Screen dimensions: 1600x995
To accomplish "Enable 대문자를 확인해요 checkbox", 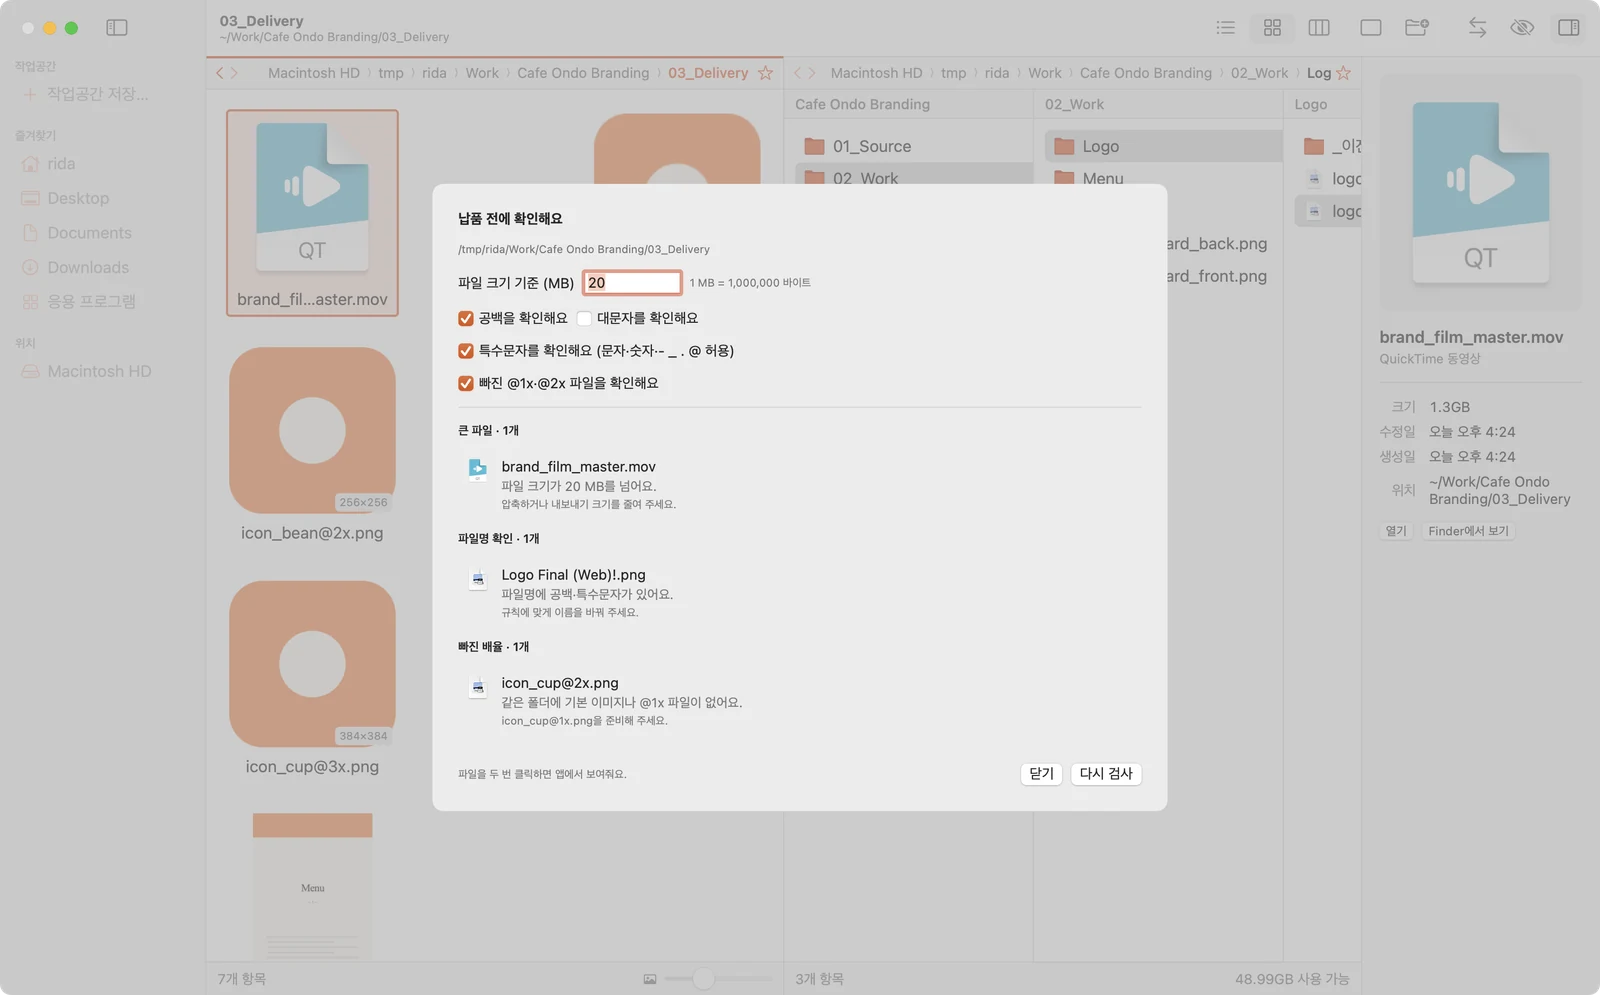I will [584, 318].
